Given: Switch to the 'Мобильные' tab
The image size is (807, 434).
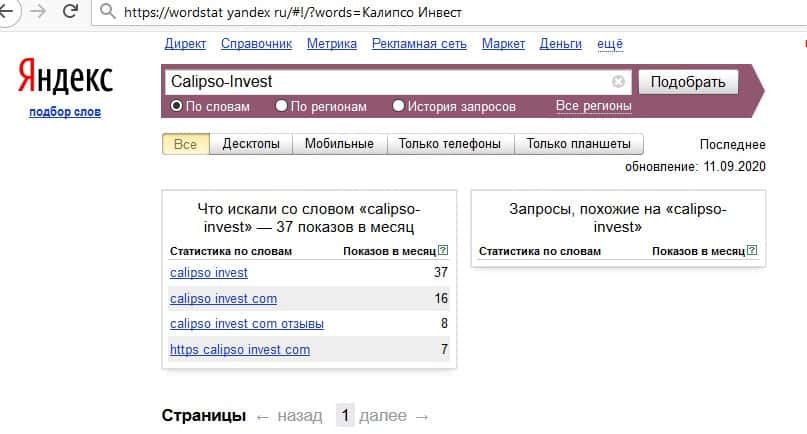Looking at the screenshot, I should (339, 144).
